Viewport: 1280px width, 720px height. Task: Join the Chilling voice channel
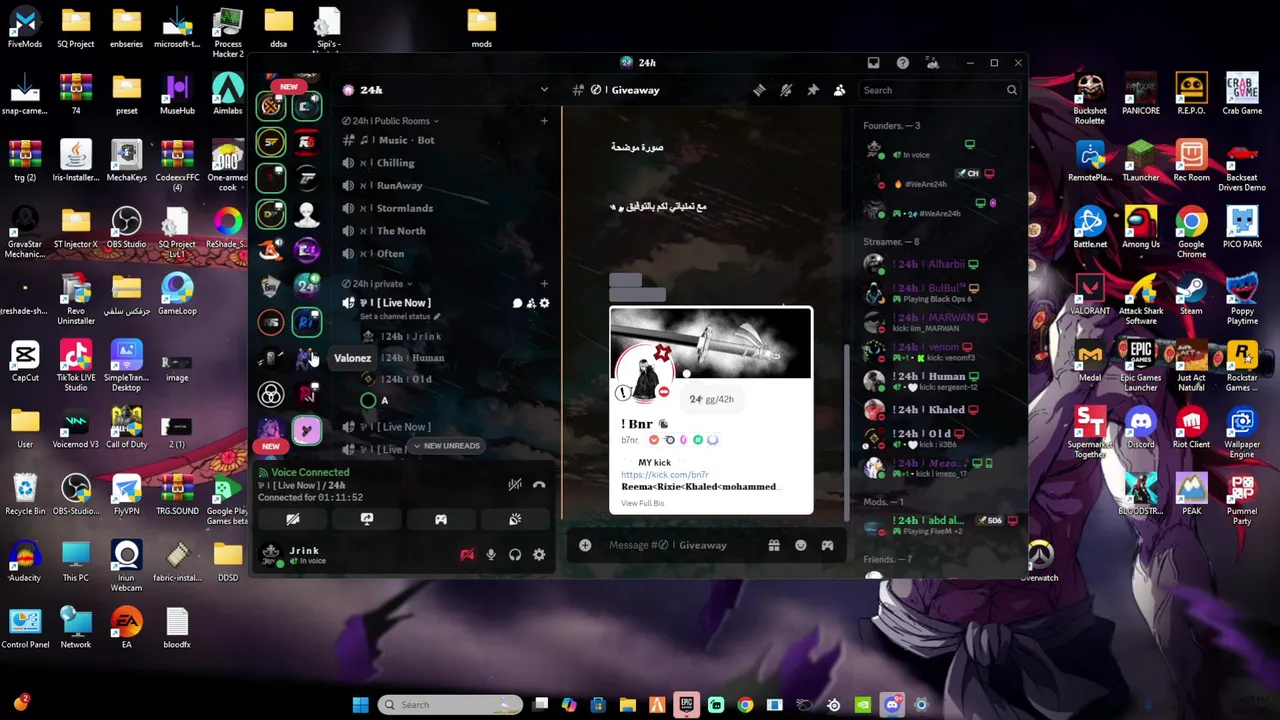coord(448,163)
